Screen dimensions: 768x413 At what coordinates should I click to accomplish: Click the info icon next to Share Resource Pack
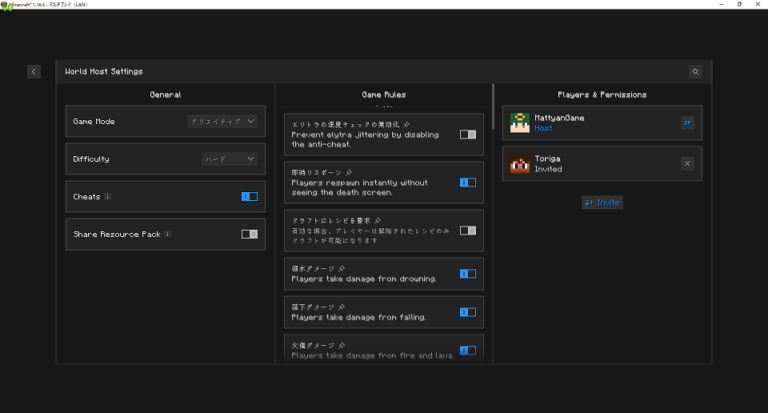168,234
